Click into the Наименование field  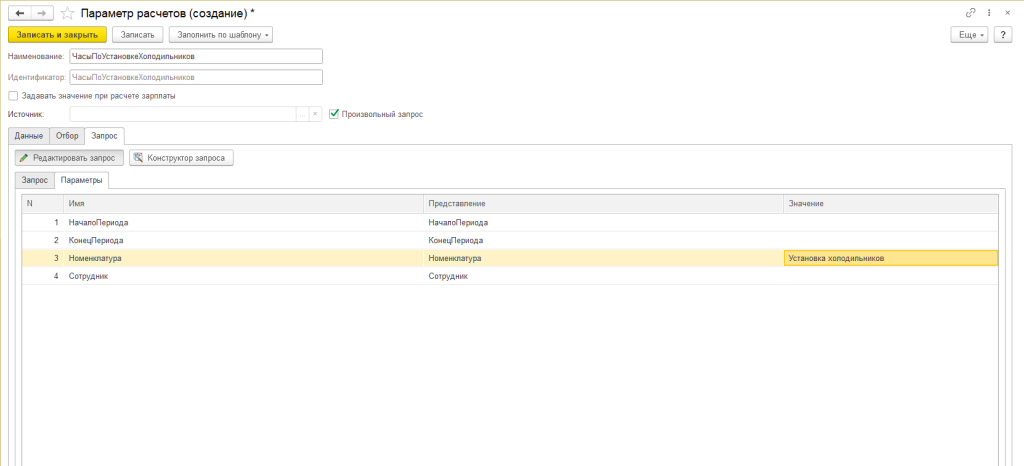click(x=195, y=57)
